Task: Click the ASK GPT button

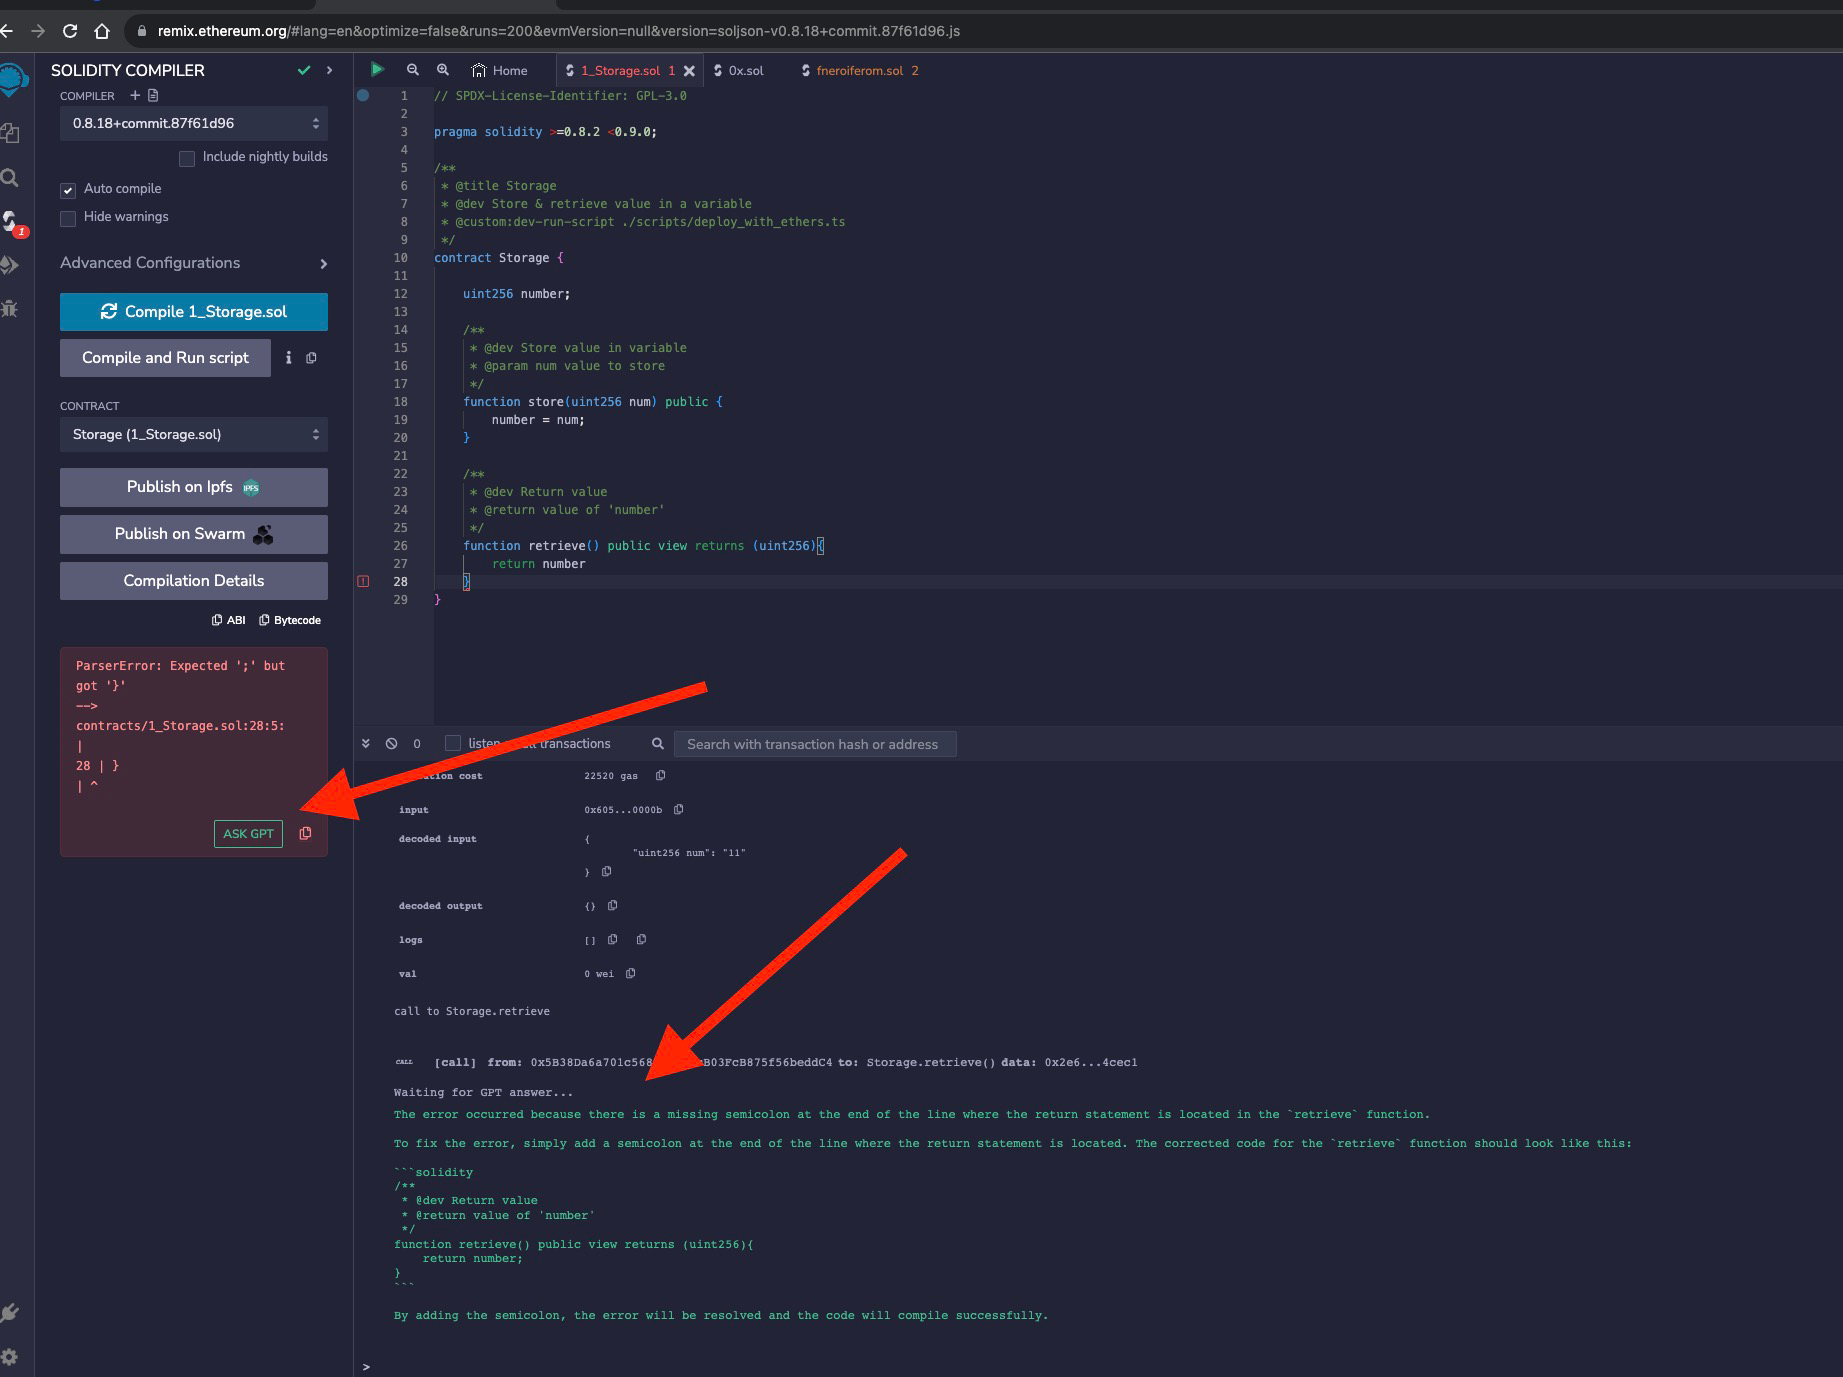Action: (x=248, y=833)
